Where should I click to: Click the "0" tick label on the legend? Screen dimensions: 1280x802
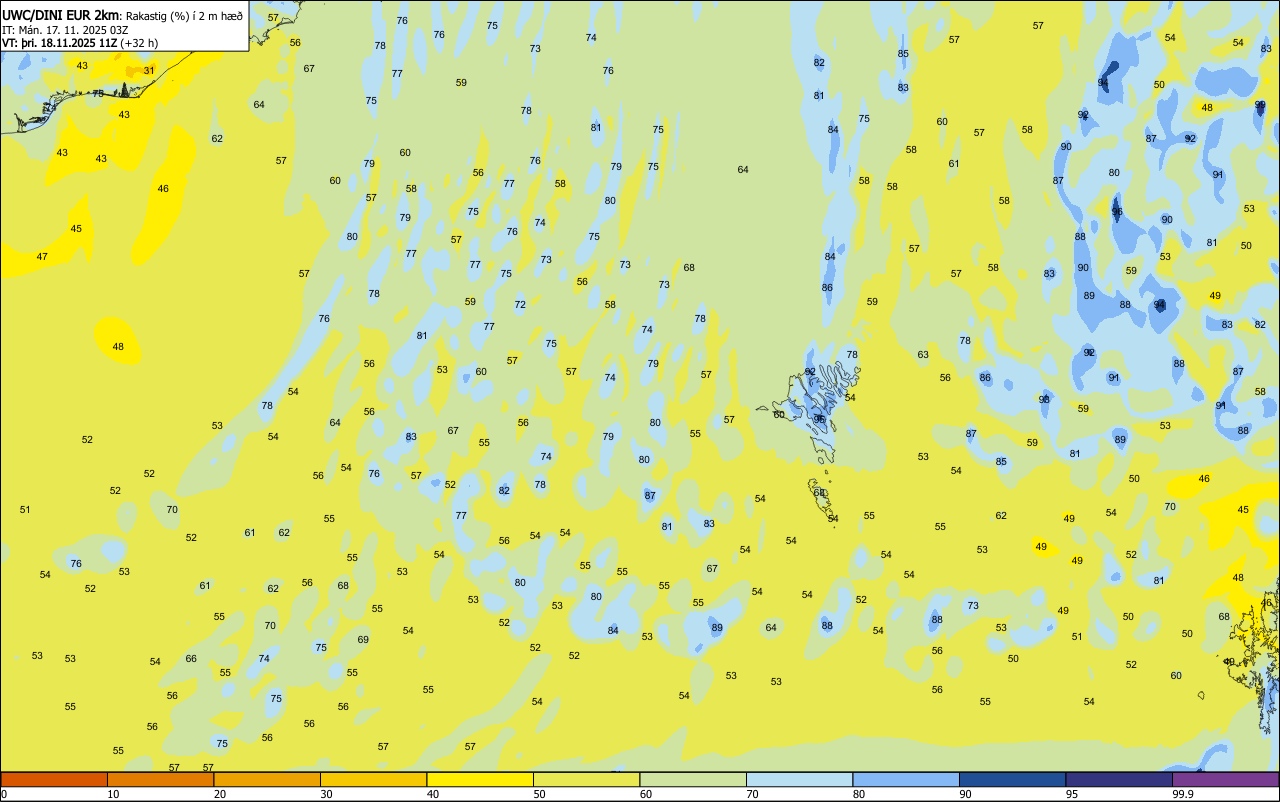4,794
